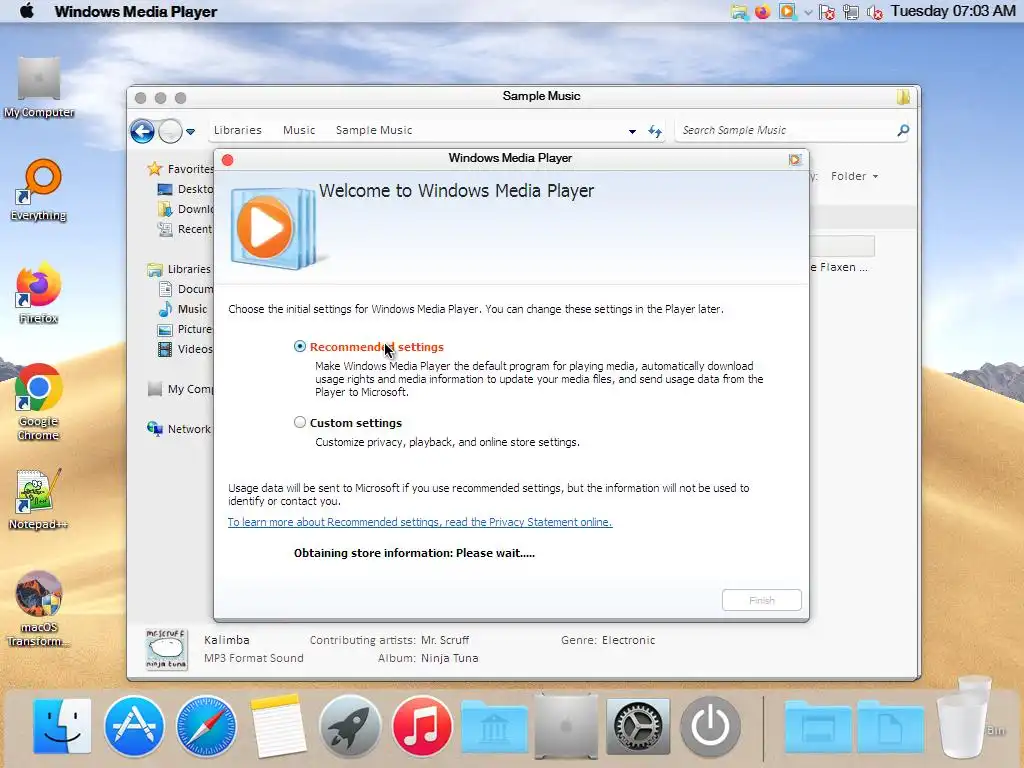Select Libraries in the navigation pane
The height and width of the screenshot is (768, 1024).
180,269
